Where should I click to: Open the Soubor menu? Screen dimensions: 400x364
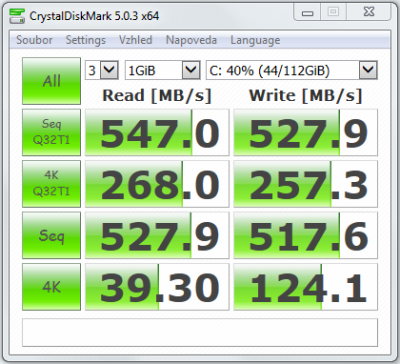click(x=34, y=40)
